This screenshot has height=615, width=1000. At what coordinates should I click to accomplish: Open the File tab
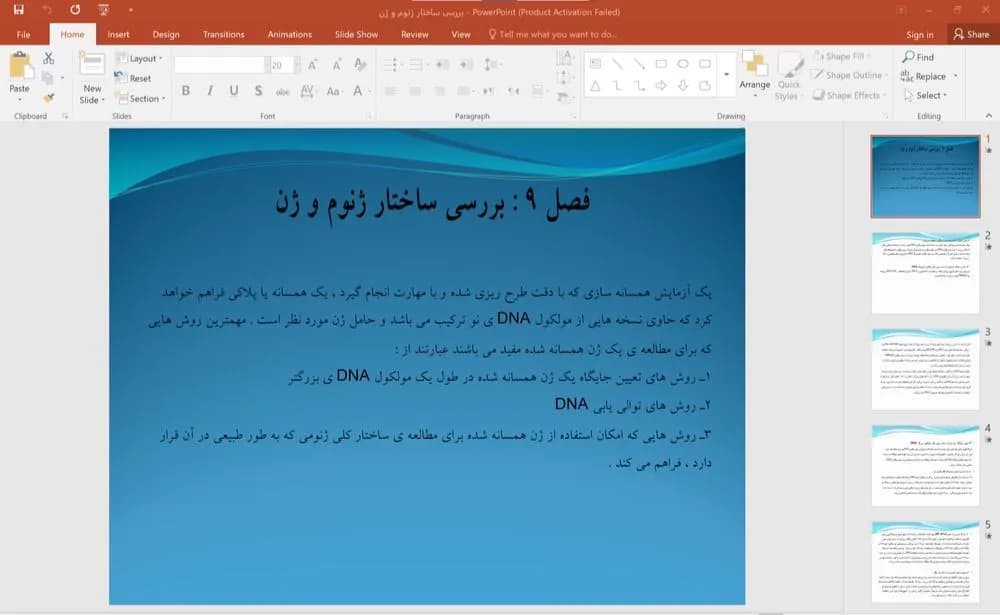click(x=24, y=34)
